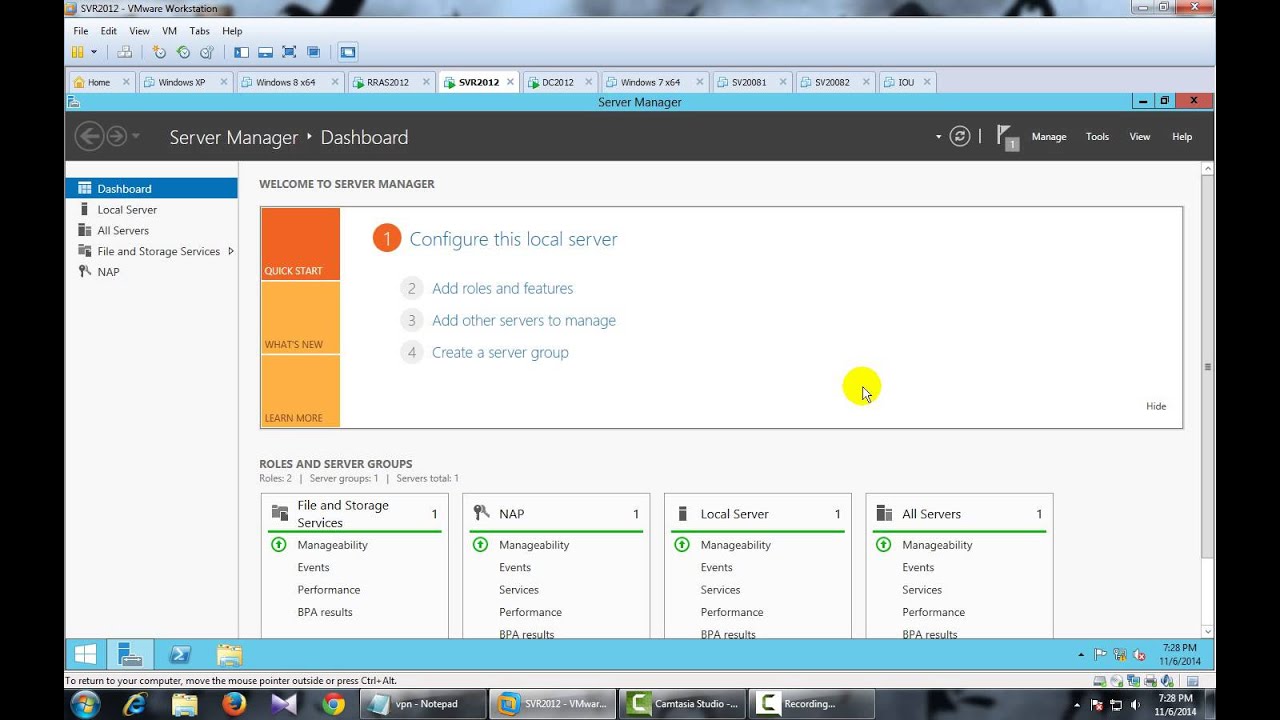Click the guest Start button

click(86, 655)
